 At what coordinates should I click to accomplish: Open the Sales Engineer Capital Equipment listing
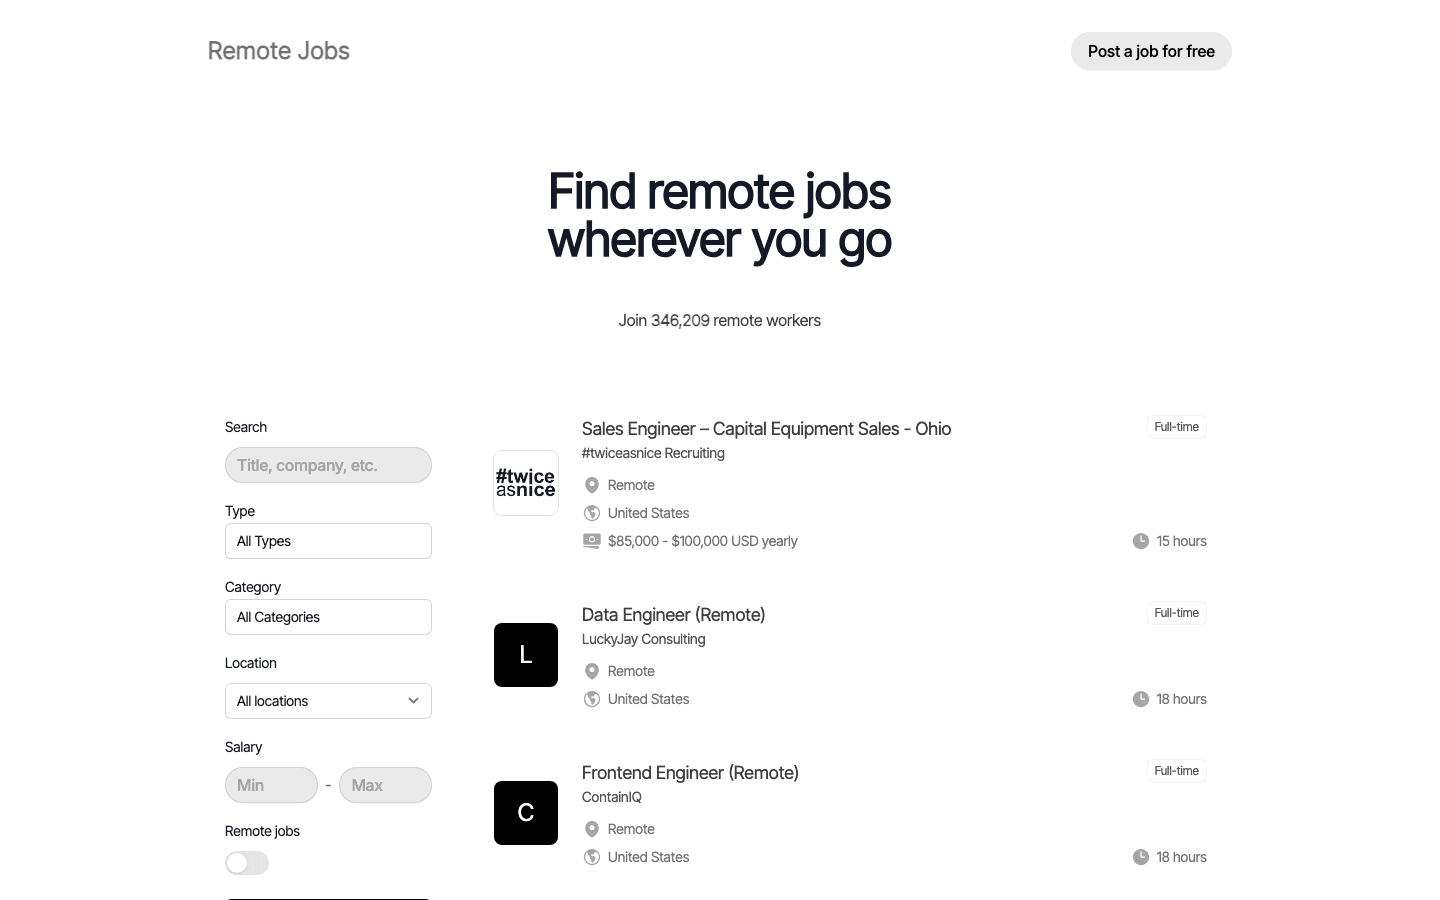point(766,428)
